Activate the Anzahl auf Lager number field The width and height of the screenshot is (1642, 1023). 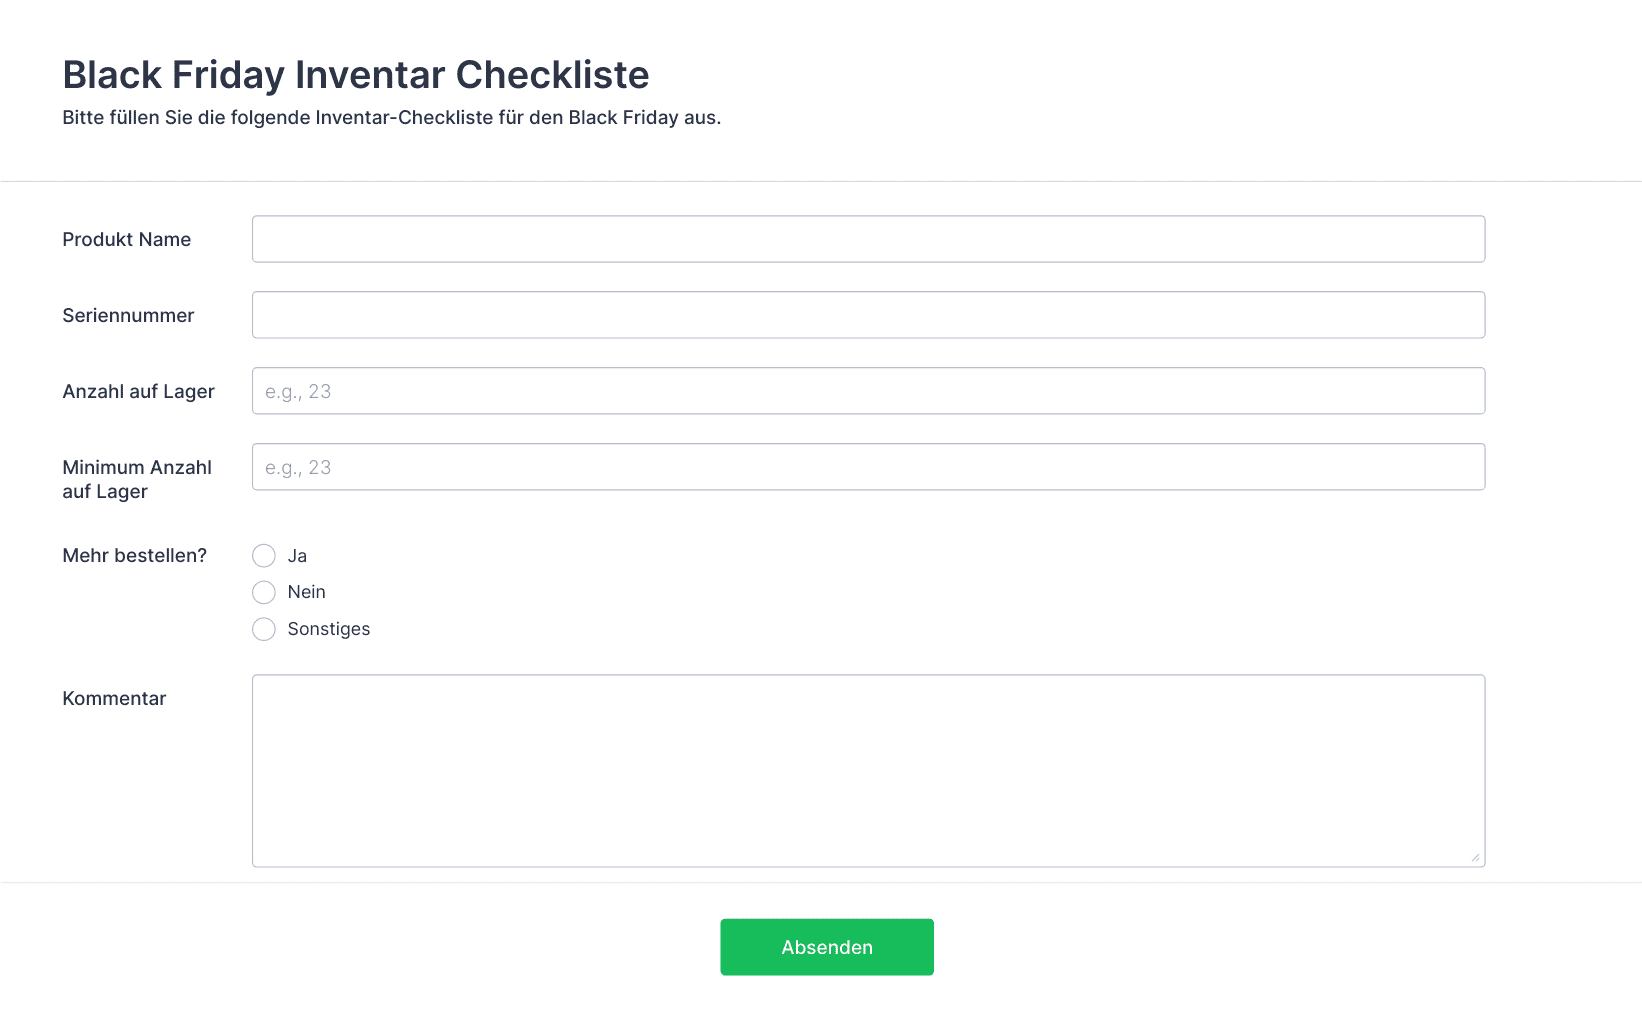click(868, 391)
